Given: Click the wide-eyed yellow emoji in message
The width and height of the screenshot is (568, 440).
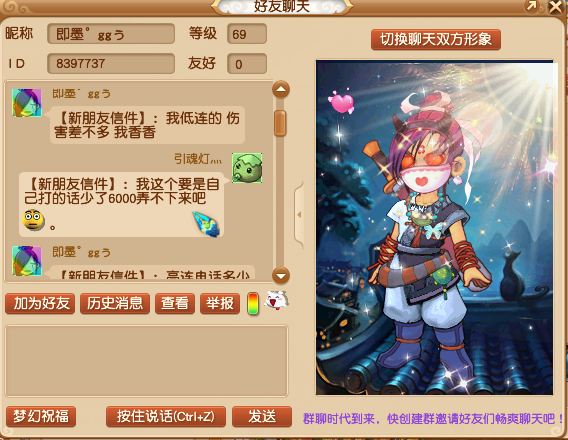Looking at the screenshot, I should coord(33,219).
